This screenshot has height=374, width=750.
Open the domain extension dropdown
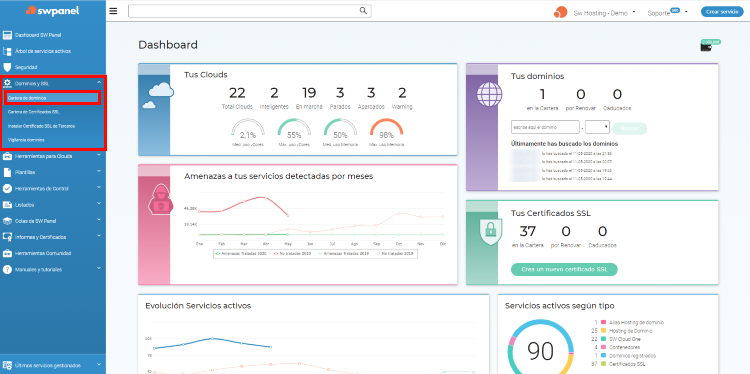(x=597, y=127)
